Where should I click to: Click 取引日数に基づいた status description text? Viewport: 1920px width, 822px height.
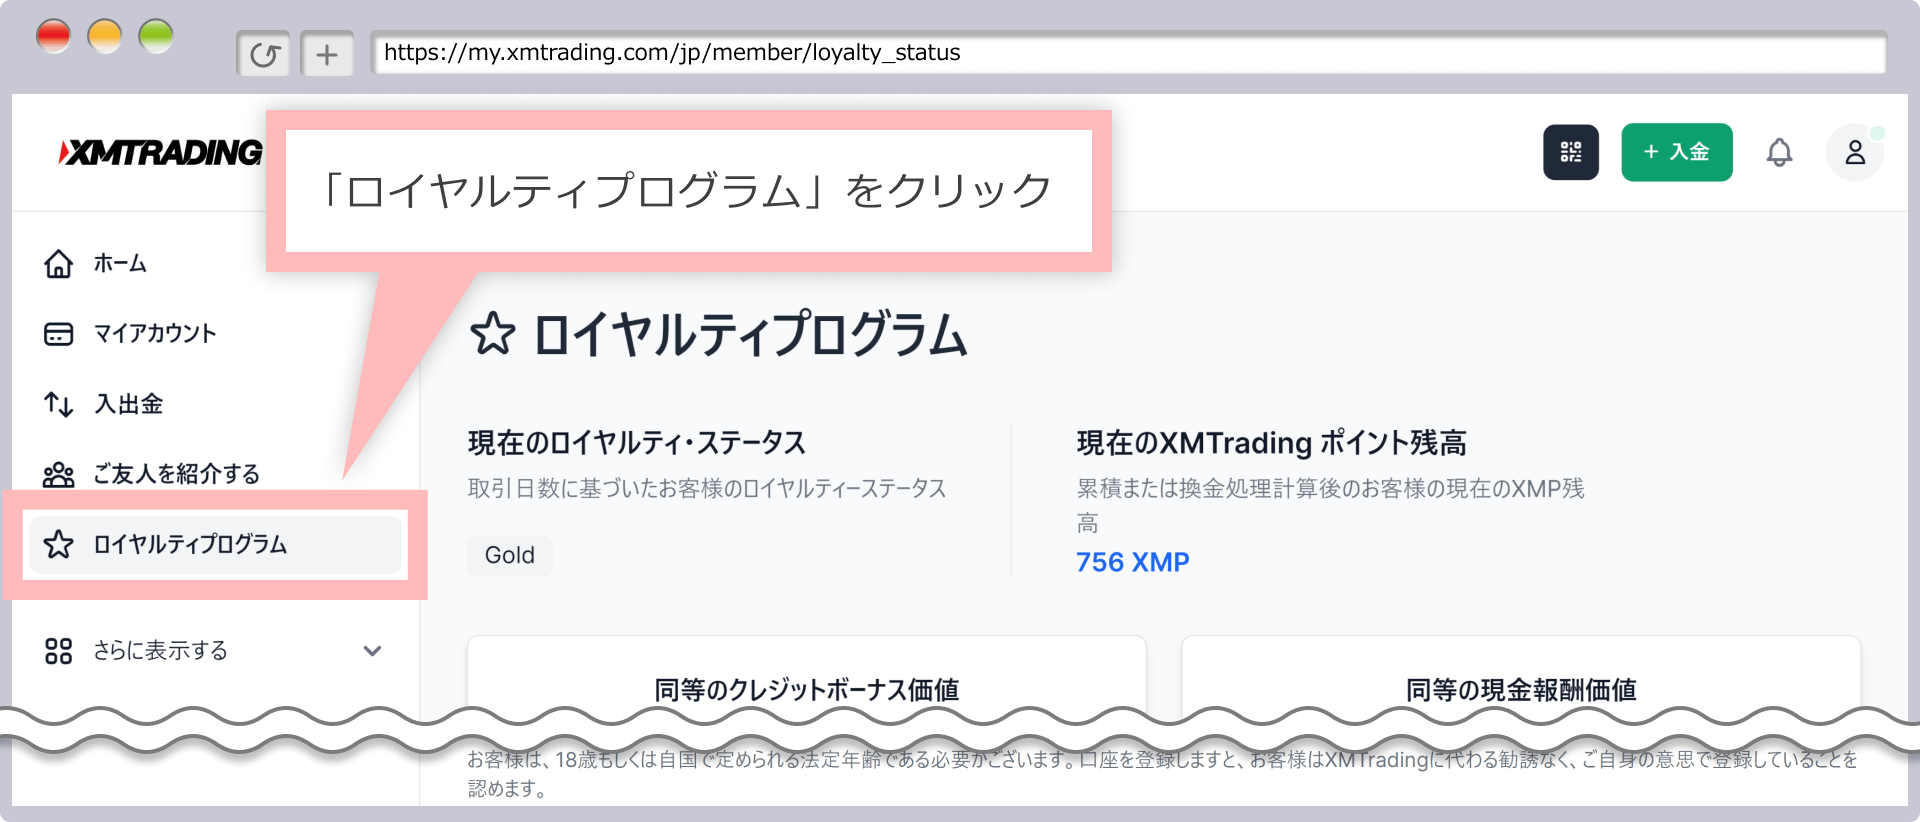tap(707, 488)
